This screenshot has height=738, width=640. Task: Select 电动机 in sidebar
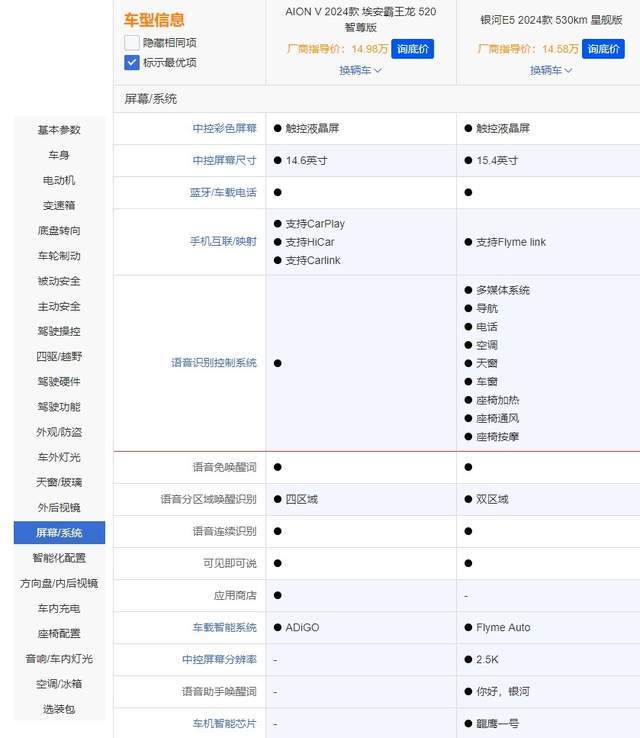[59, 180]
